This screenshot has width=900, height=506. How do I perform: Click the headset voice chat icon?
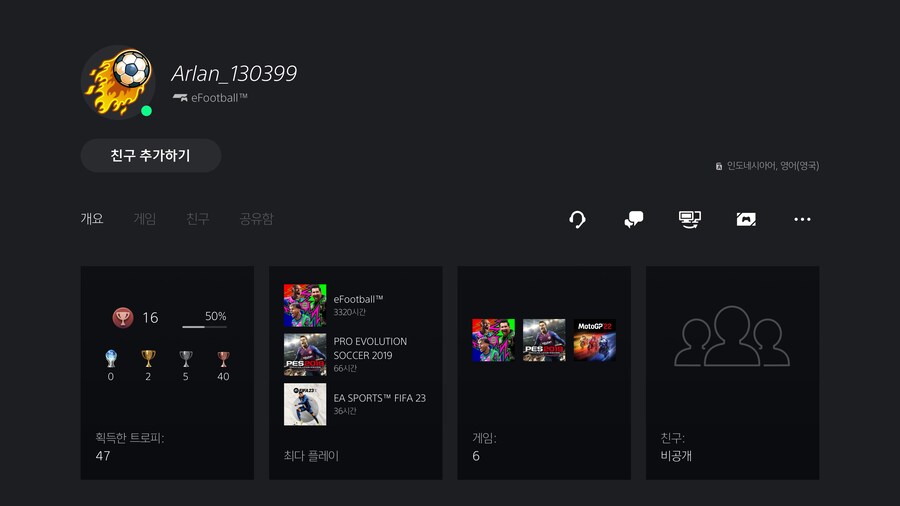(x=577, y=219)
